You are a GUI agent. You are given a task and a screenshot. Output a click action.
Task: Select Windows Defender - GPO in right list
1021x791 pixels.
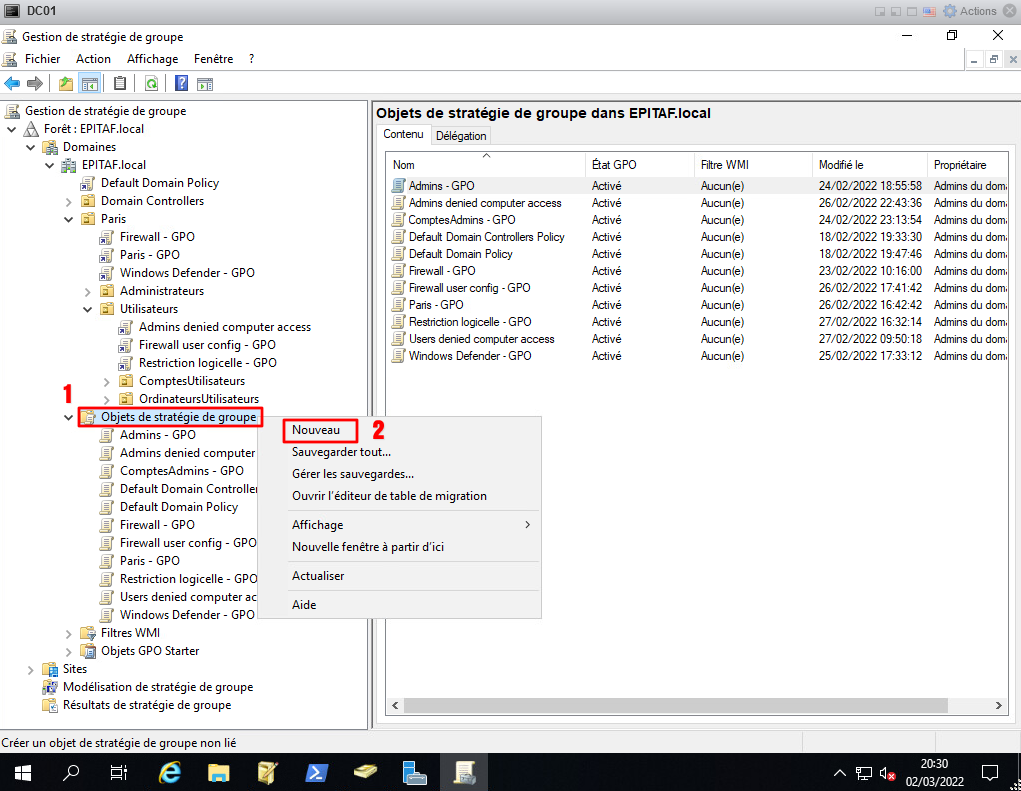pyautogui.click(x=469, y=356)
